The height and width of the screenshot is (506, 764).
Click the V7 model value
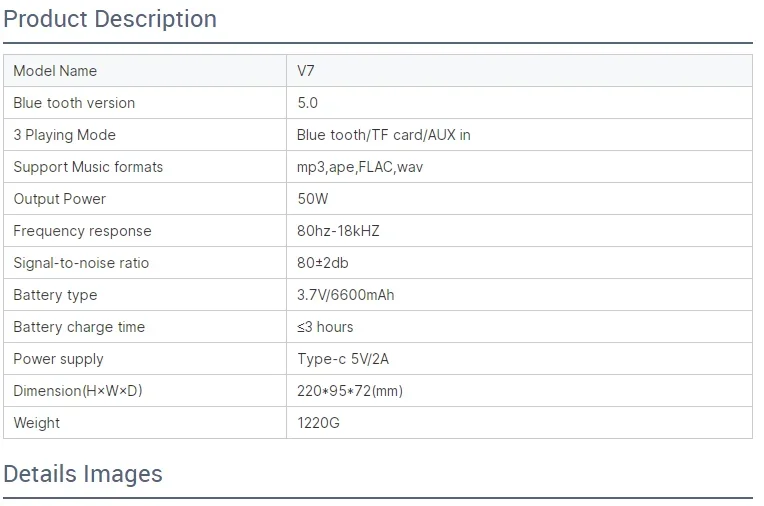pos(306,71)
